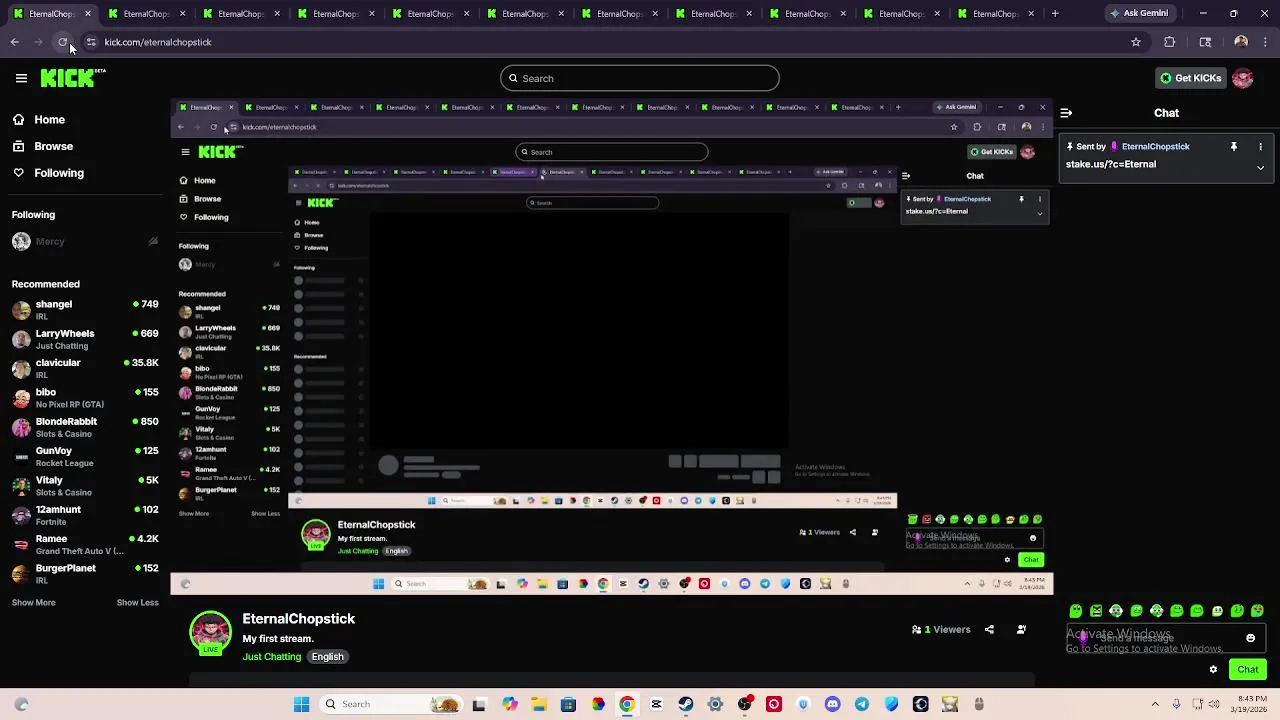
Task: Open the chat settings gear
Action: [x=1213, y=670]
